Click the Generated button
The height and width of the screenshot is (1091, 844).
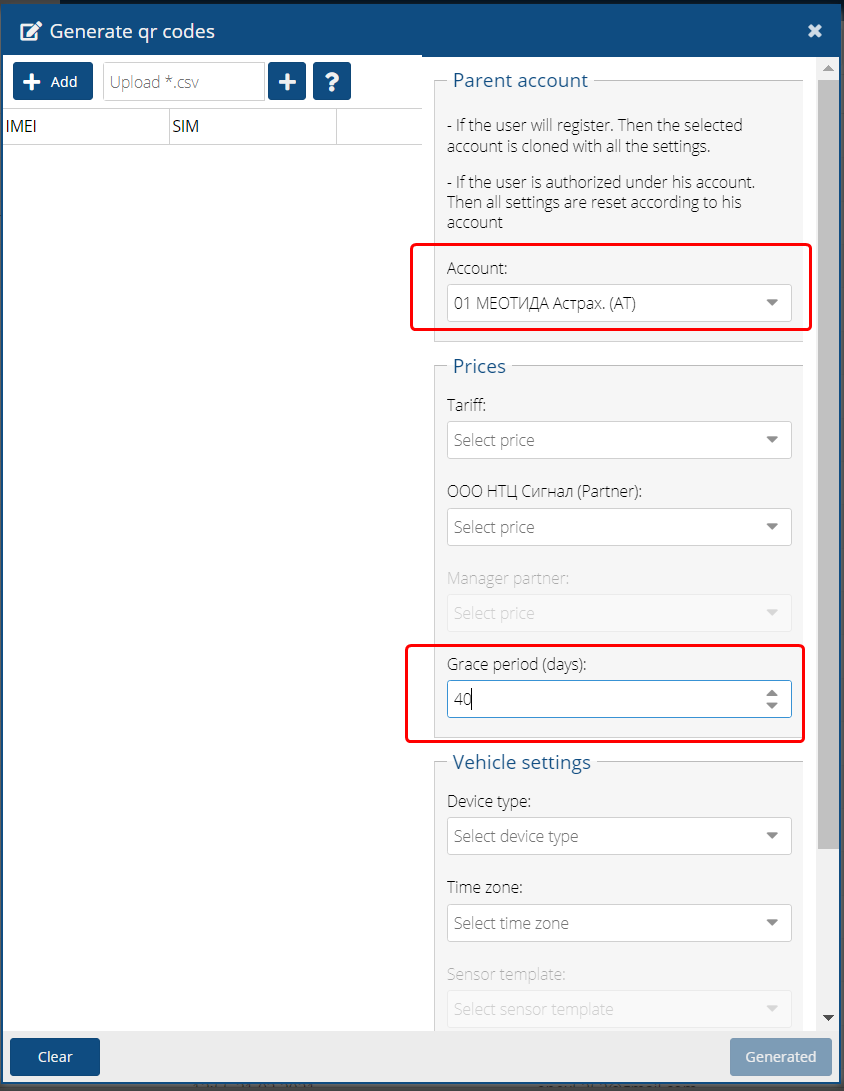pyautogui.click(x=780, y=1057)
